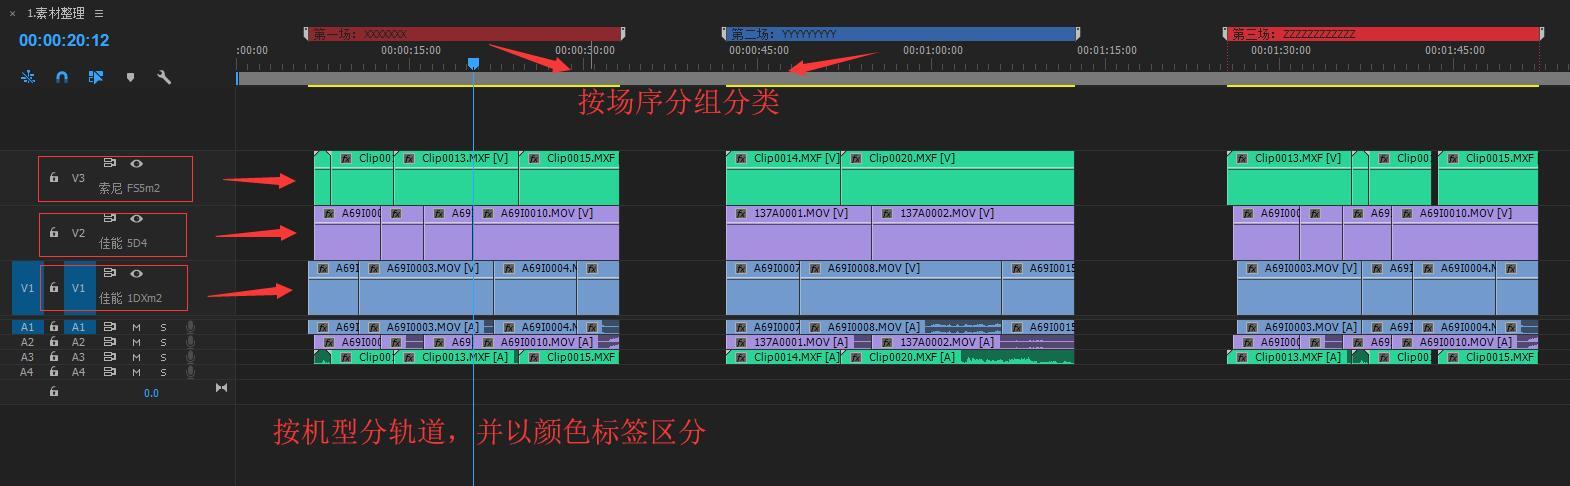Click the 00:00:20:12 playhead timecode
This screenshot has height=486, width=1570.
pos(64,40)
